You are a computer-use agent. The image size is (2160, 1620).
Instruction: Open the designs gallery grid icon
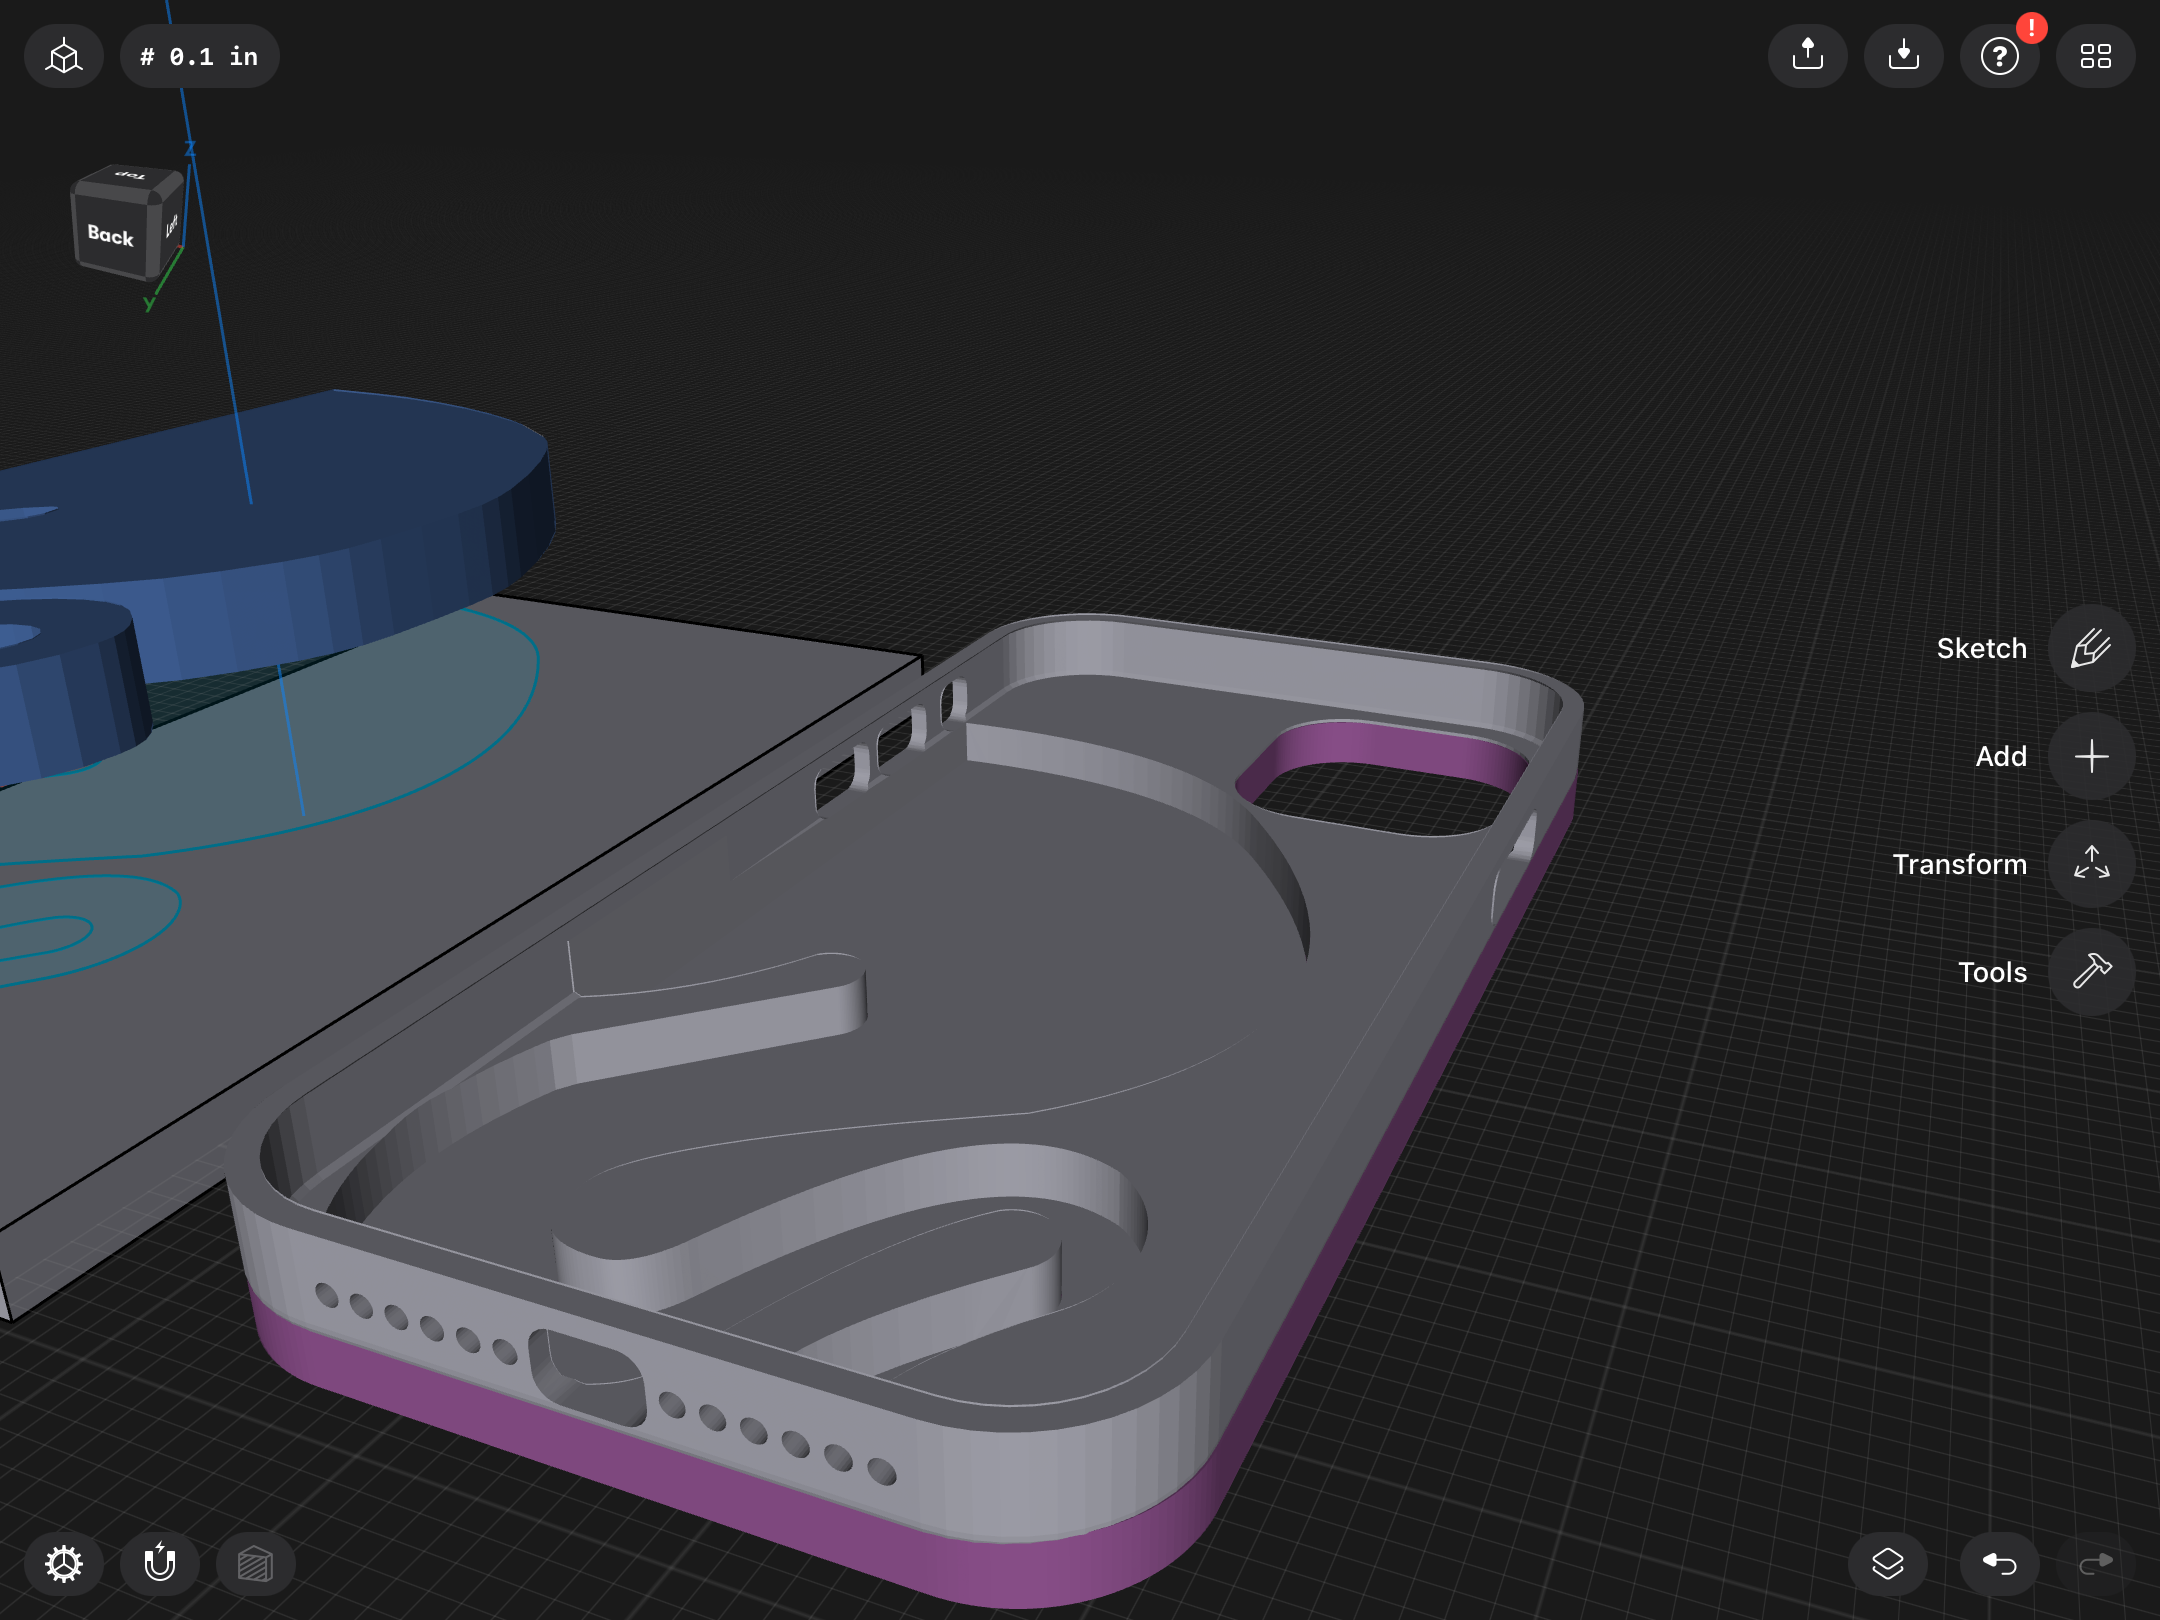[2095, 56]
